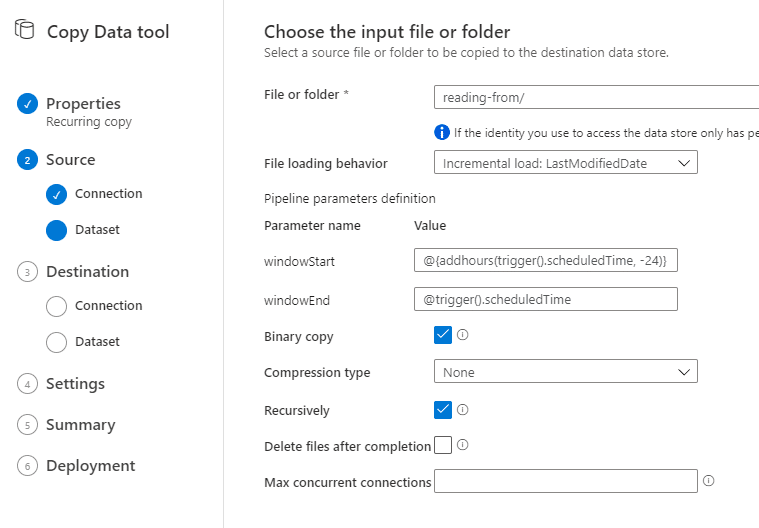Go to the Properties step
Image resolution: width=759 pixels, height=528 pixels.
pos(83,104)
